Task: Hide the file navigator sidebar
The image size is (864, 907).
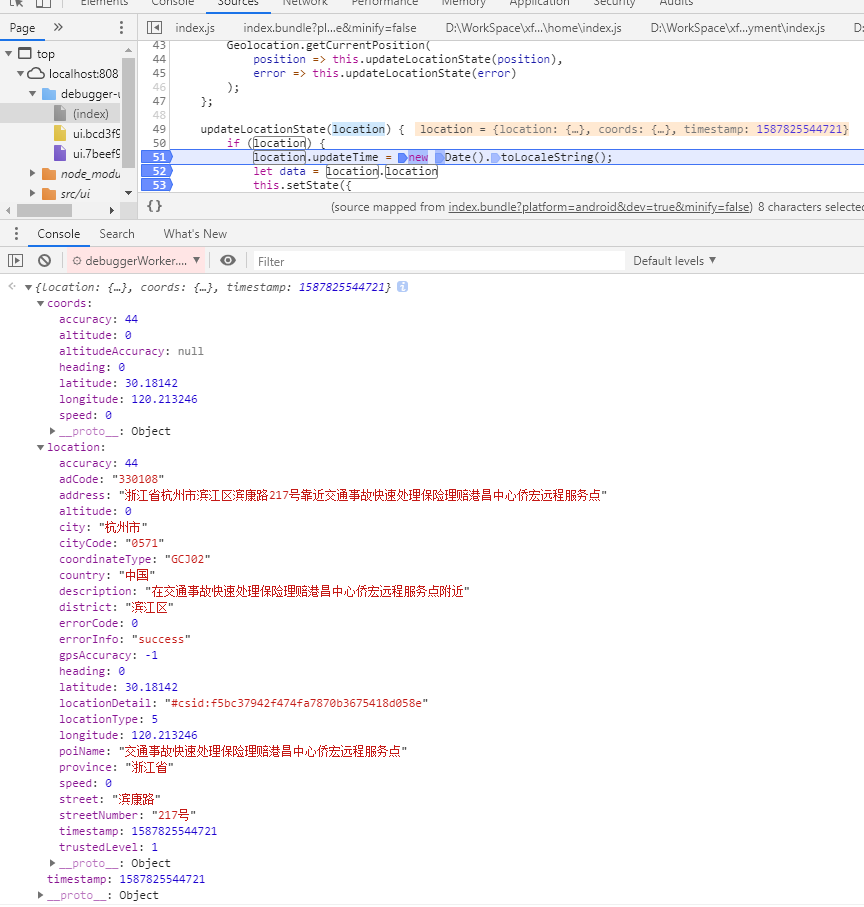Action: coord(154,27)
